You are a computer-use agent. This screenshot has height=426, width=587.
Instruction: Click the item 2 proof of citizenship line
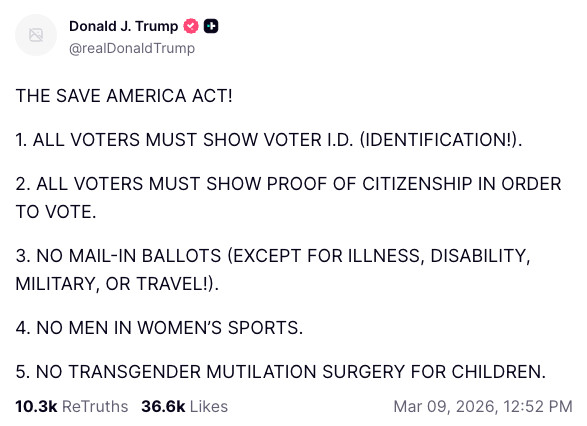(x=288, y=184)
